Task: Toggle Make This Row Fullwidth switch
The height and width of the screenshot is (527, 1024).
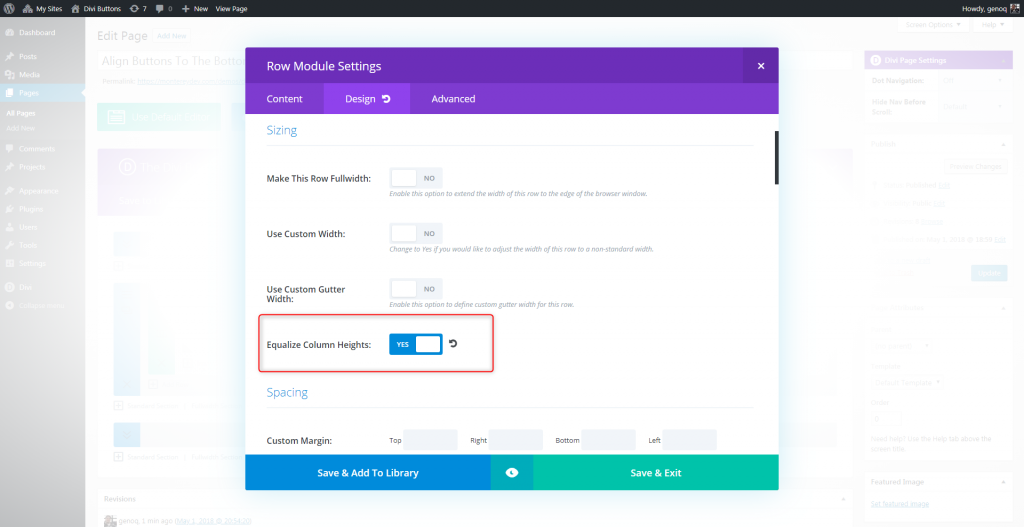Action: click(416, 178)
